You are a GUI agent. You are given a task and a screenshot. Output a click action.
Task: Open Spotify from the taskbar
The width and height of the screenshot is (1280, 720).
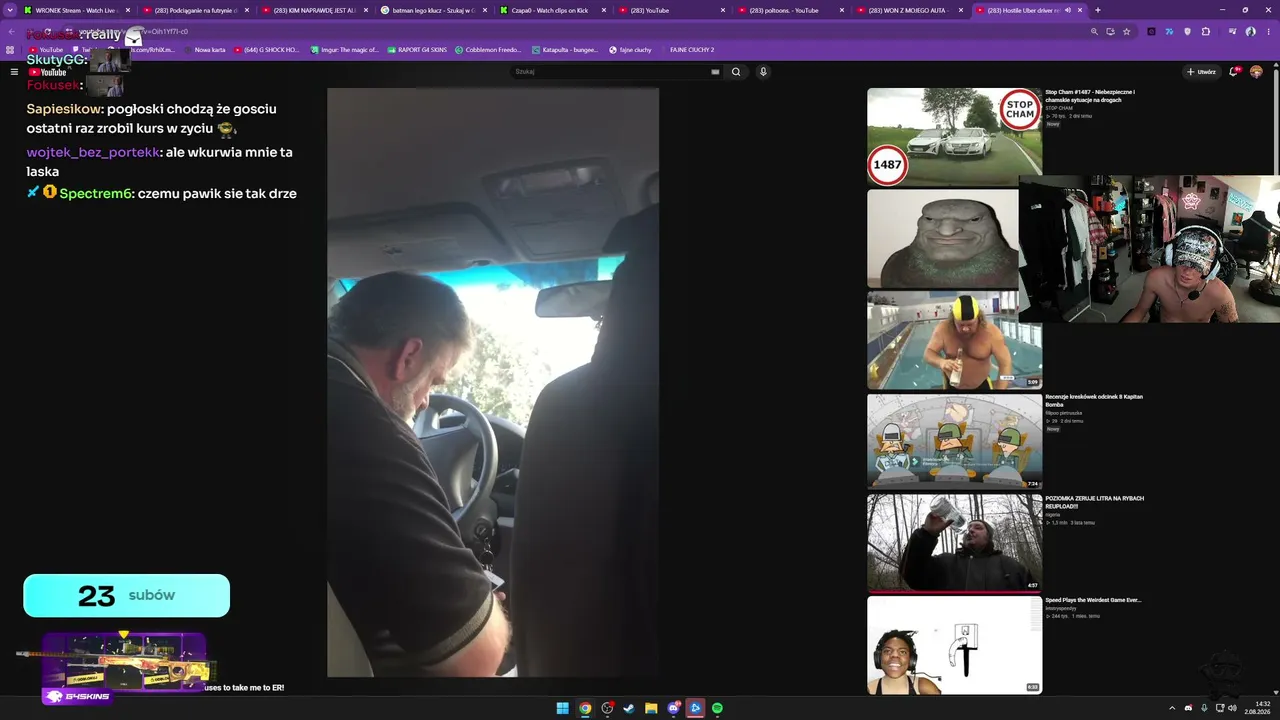coord(717,708)
